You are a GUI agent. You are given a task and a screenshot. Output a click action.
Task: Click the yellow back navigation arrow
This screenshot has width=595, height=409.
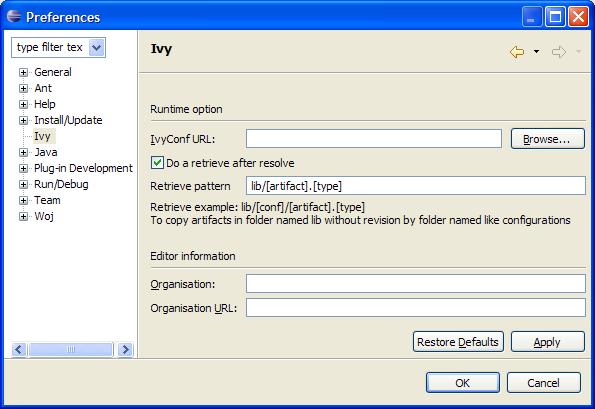click(x=517, y=52)
